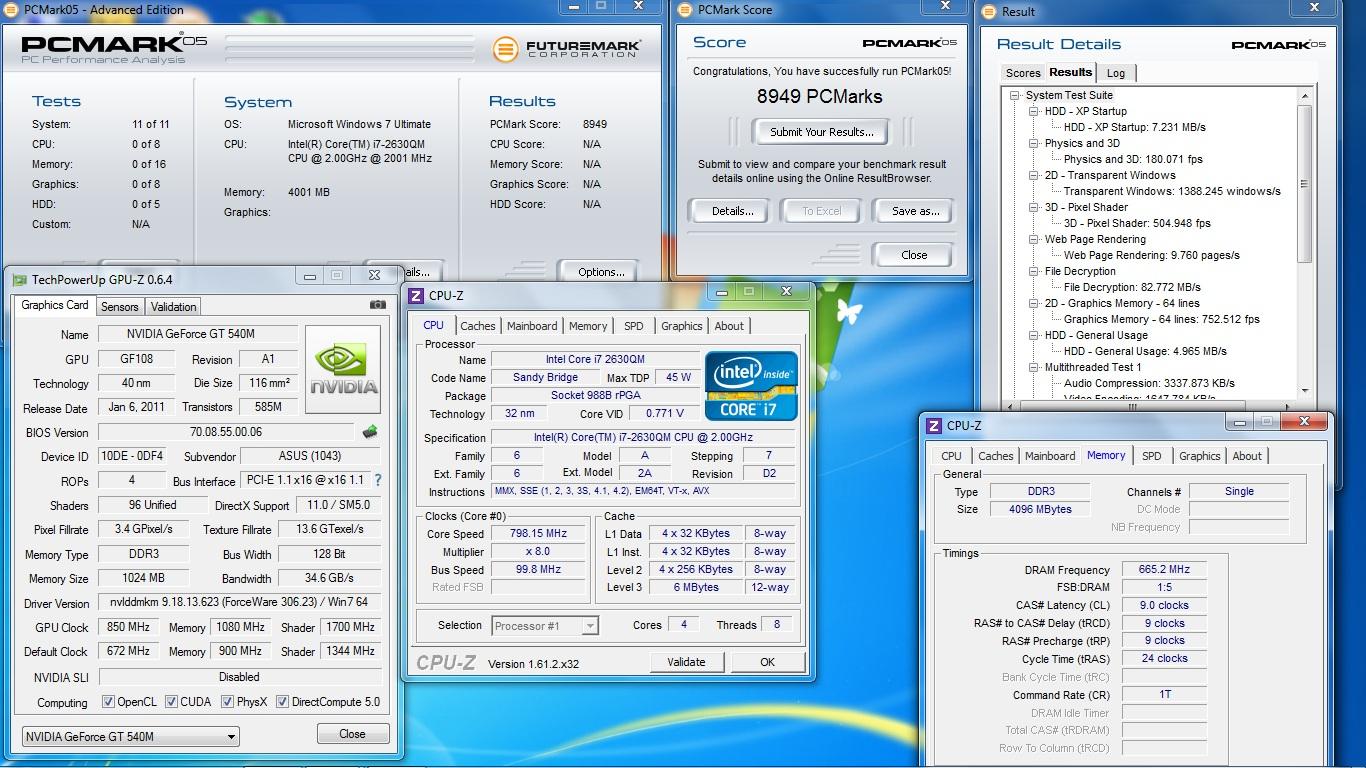
Task: Collapse the File Decryption node
Action: point(1034,272)
